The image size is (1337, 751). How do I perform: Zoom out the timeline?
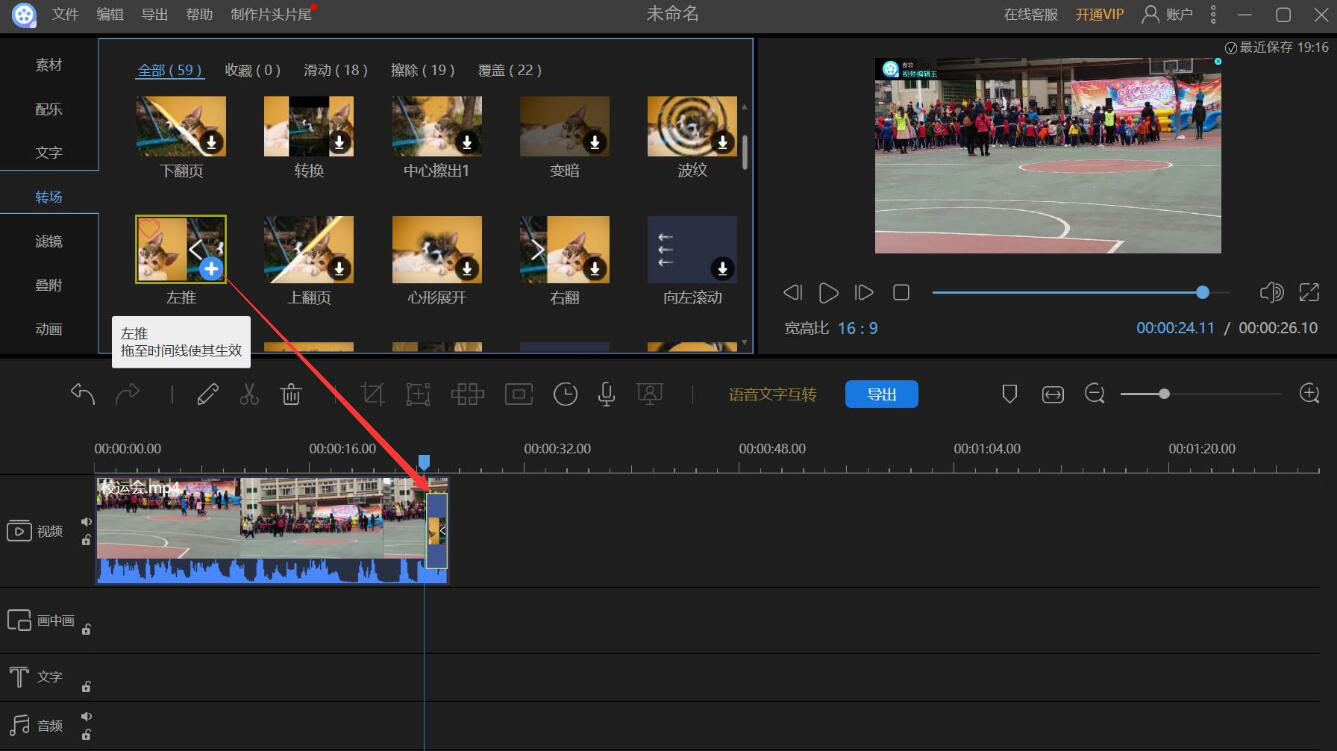pyautogui.click(x=1095, y=394)
